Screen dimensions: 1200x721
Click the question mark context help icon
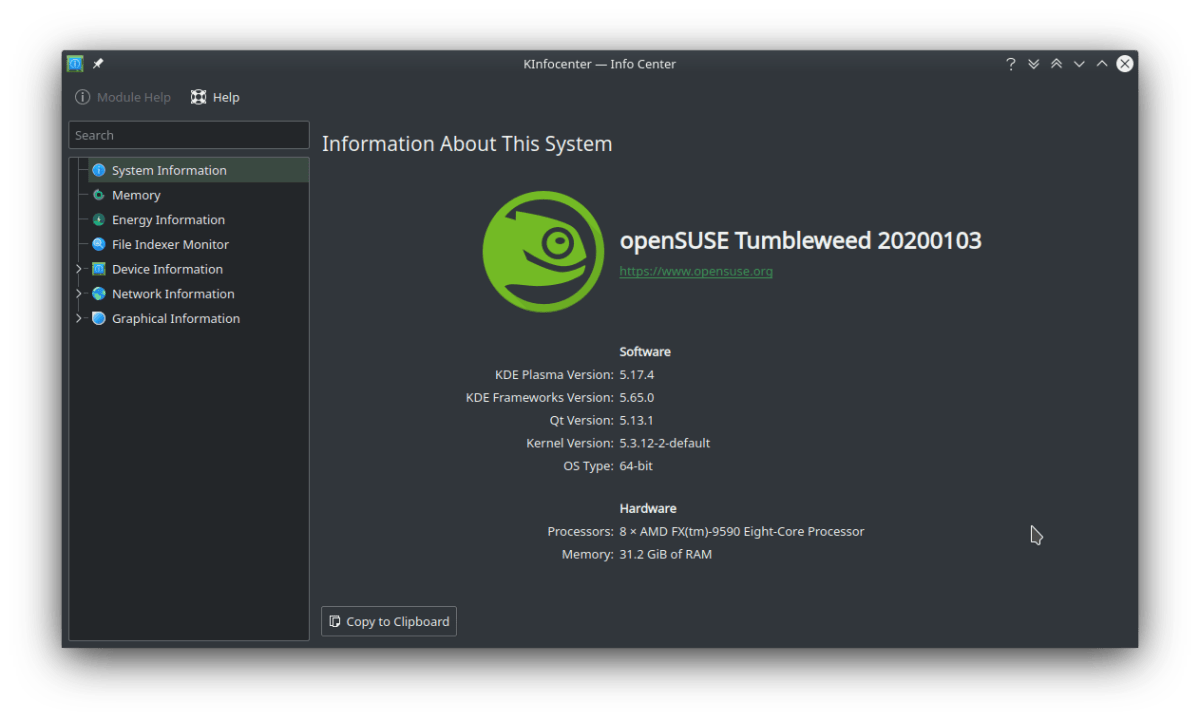click(x=1011, y=64)
